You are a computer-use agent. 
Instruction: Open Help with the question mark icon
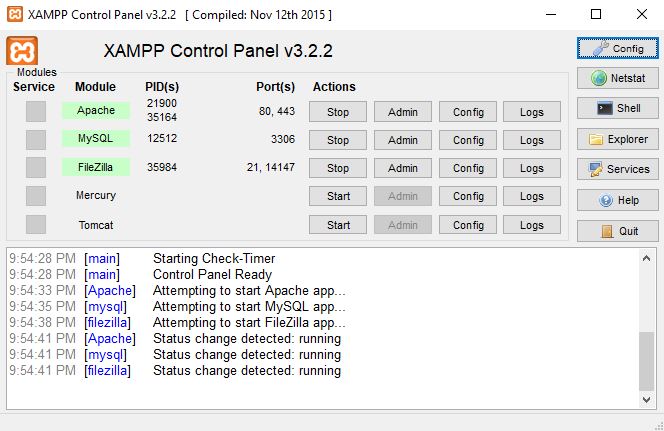[617, 200]
